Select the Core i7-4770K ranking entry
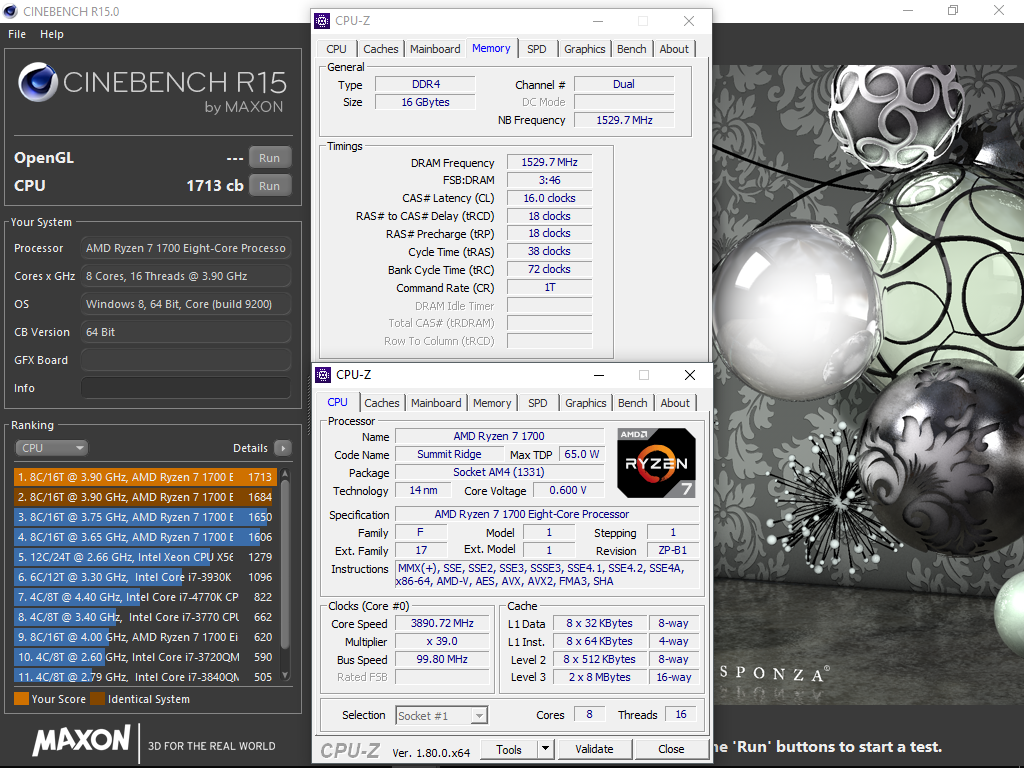The image size is (1024, 768). click(x=145, y=597)
